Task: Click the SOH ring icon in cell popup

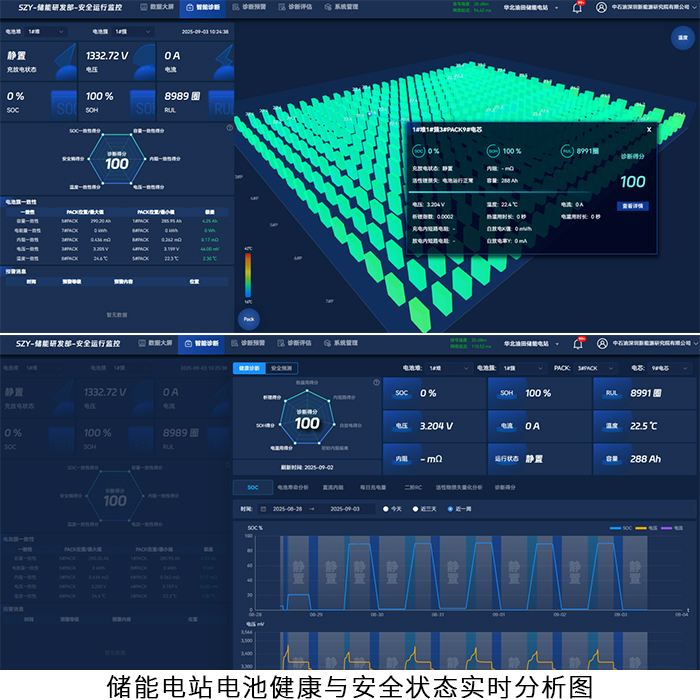Action: (493, 151)
